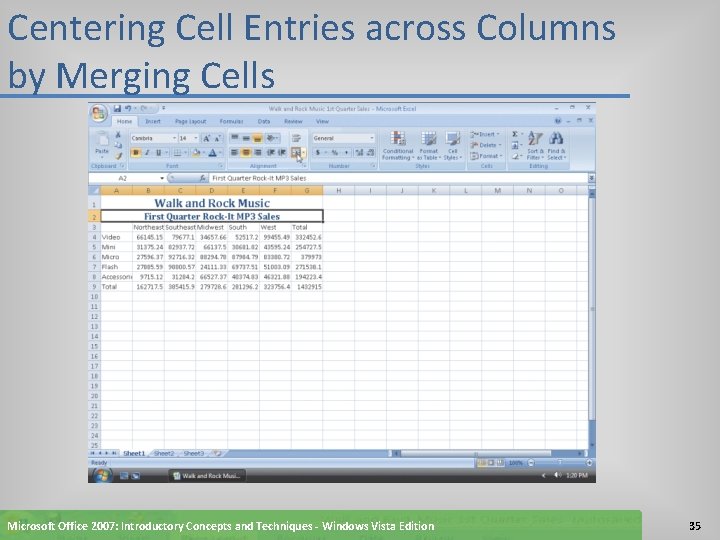The height and width of the screenshot is (540, 720).
Task: Click Walk and Rock Music taskbar button
Action: [207, 476]
